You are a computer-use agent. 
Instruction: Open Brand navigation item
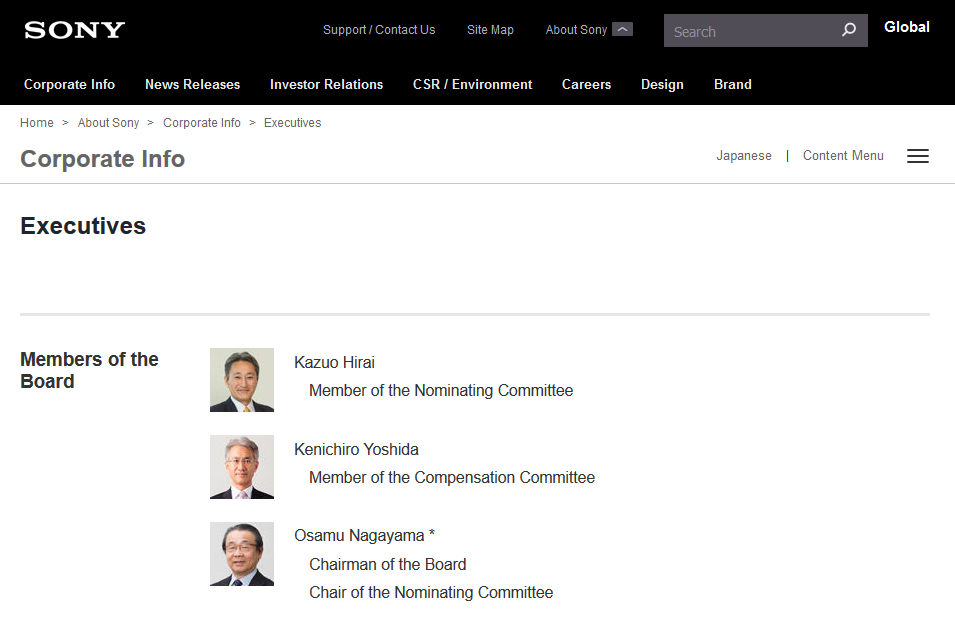point(733,85)
